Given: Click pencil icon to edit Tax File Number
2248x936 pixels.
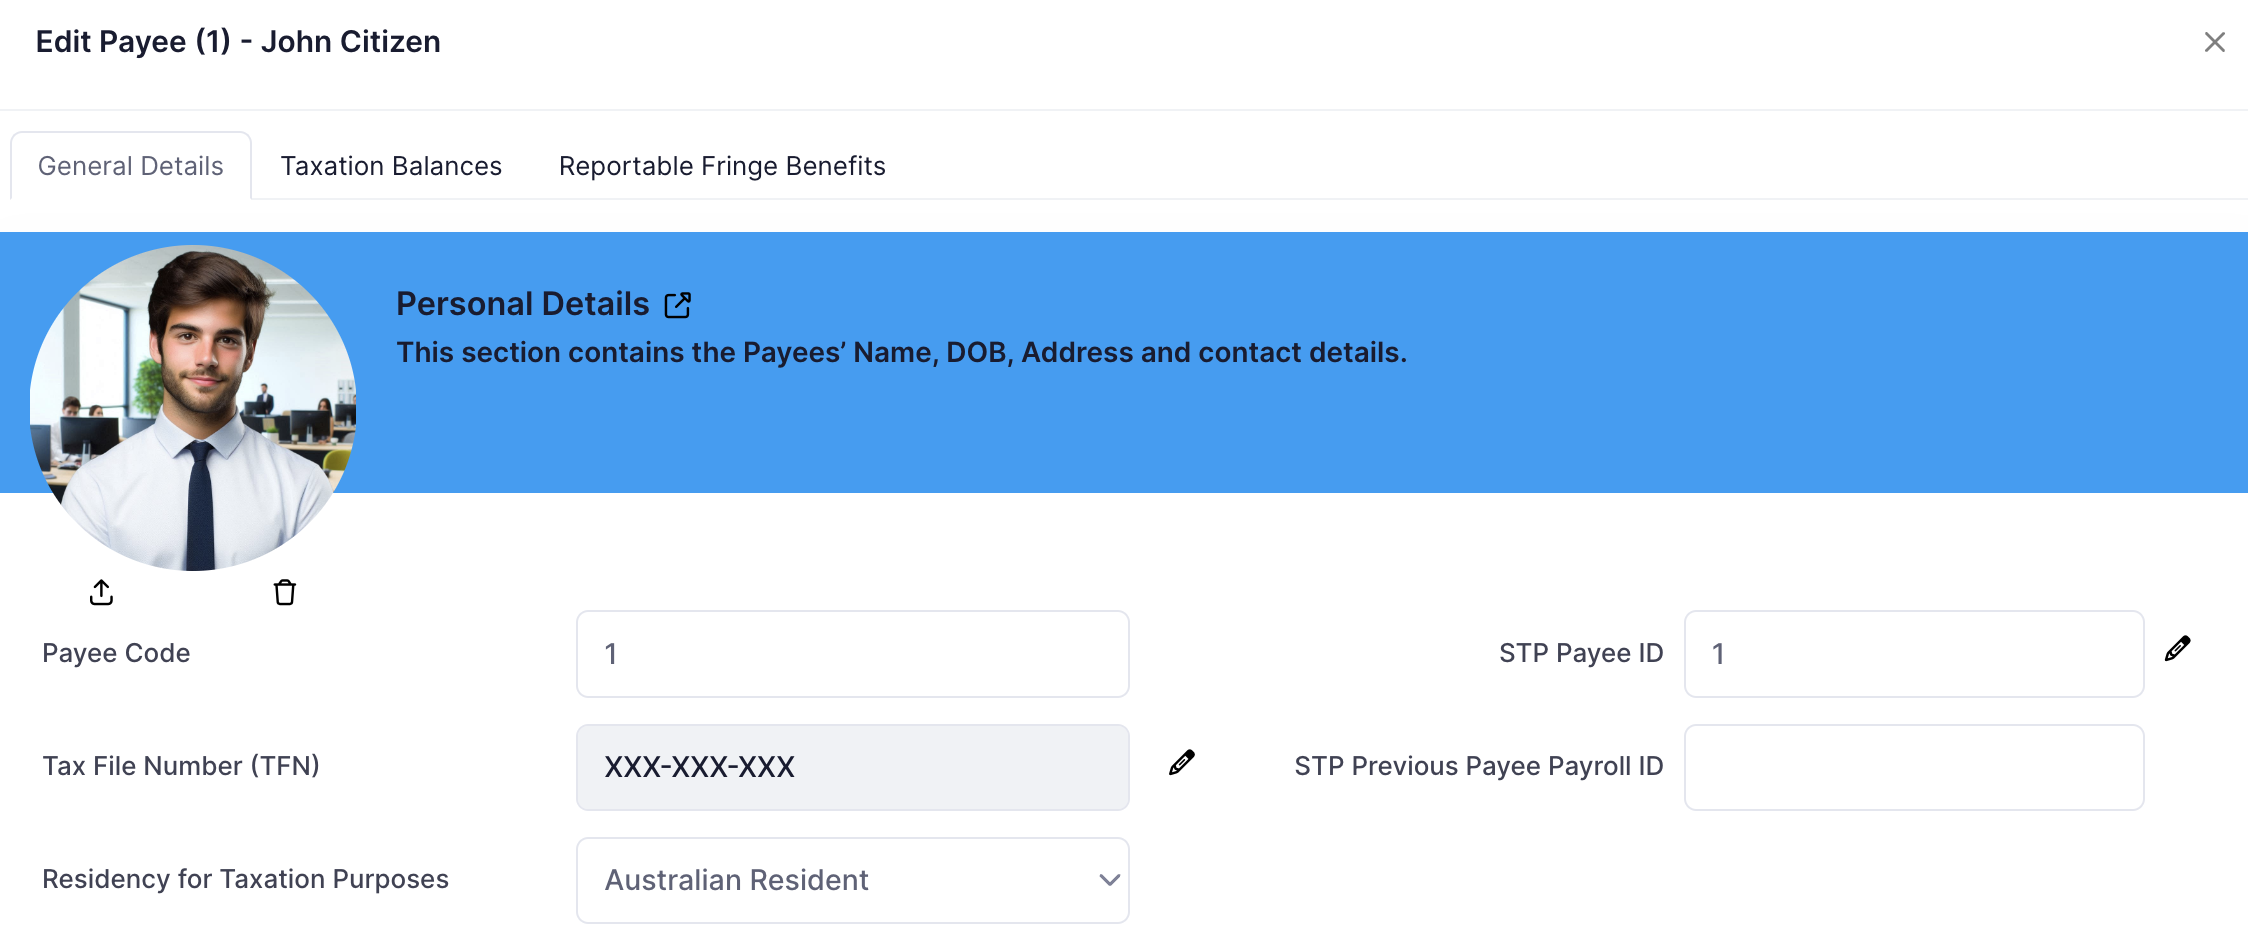Looking at the screenshot, I should (x=1181, y=763).
